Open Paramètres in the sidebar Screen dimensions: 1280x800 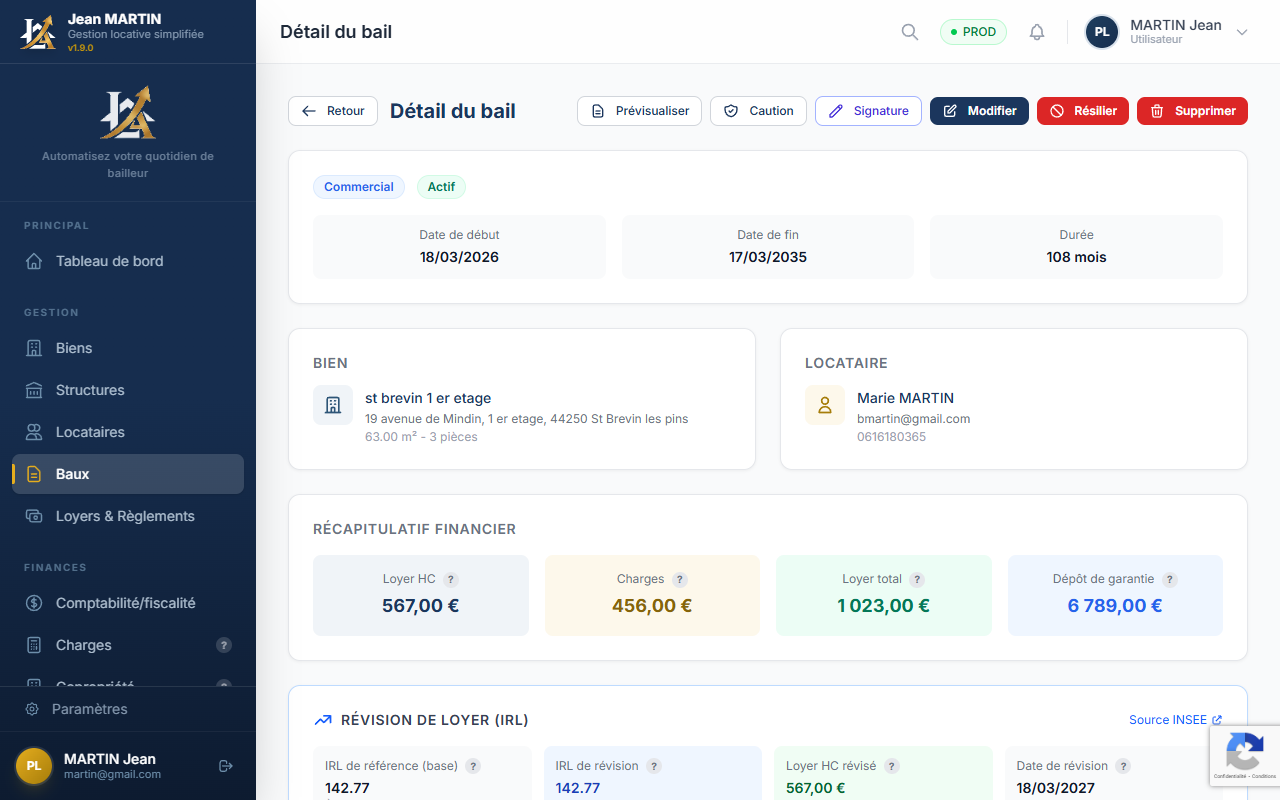click(x=89, y=709)
